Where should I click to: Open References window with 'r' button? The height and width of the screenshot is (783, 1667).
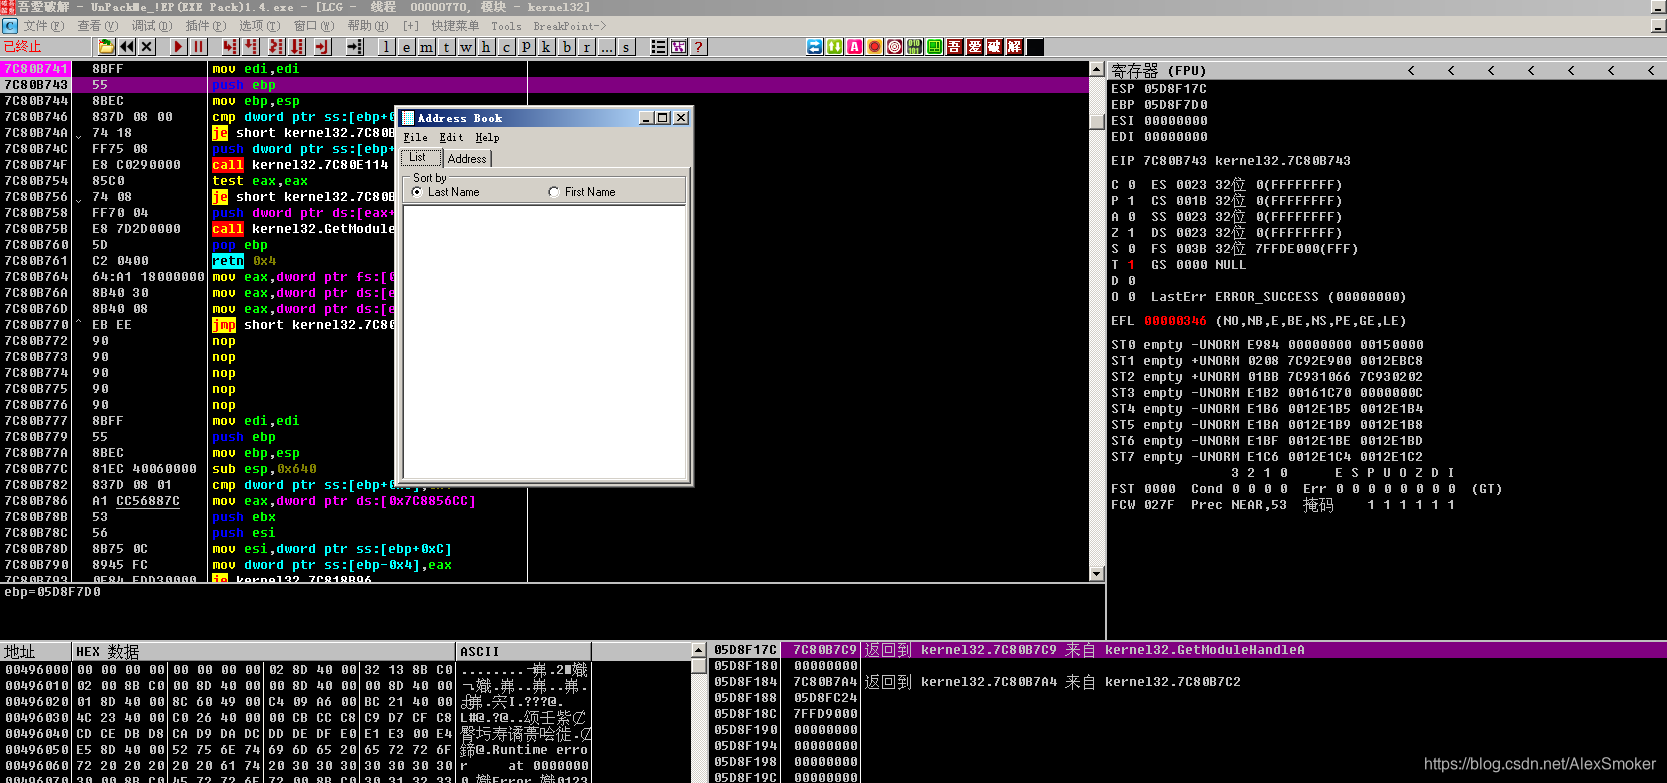click(x=587, y=47)
